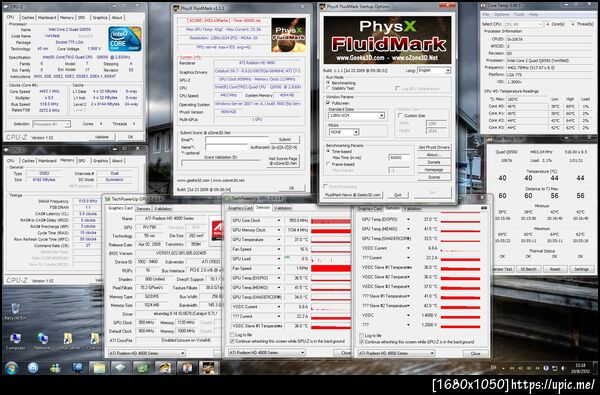This screenshot has height=395, width=600.
Task: Open Validation tab in GPU-Z Graphics Card window
Action: tap(163, 209)
